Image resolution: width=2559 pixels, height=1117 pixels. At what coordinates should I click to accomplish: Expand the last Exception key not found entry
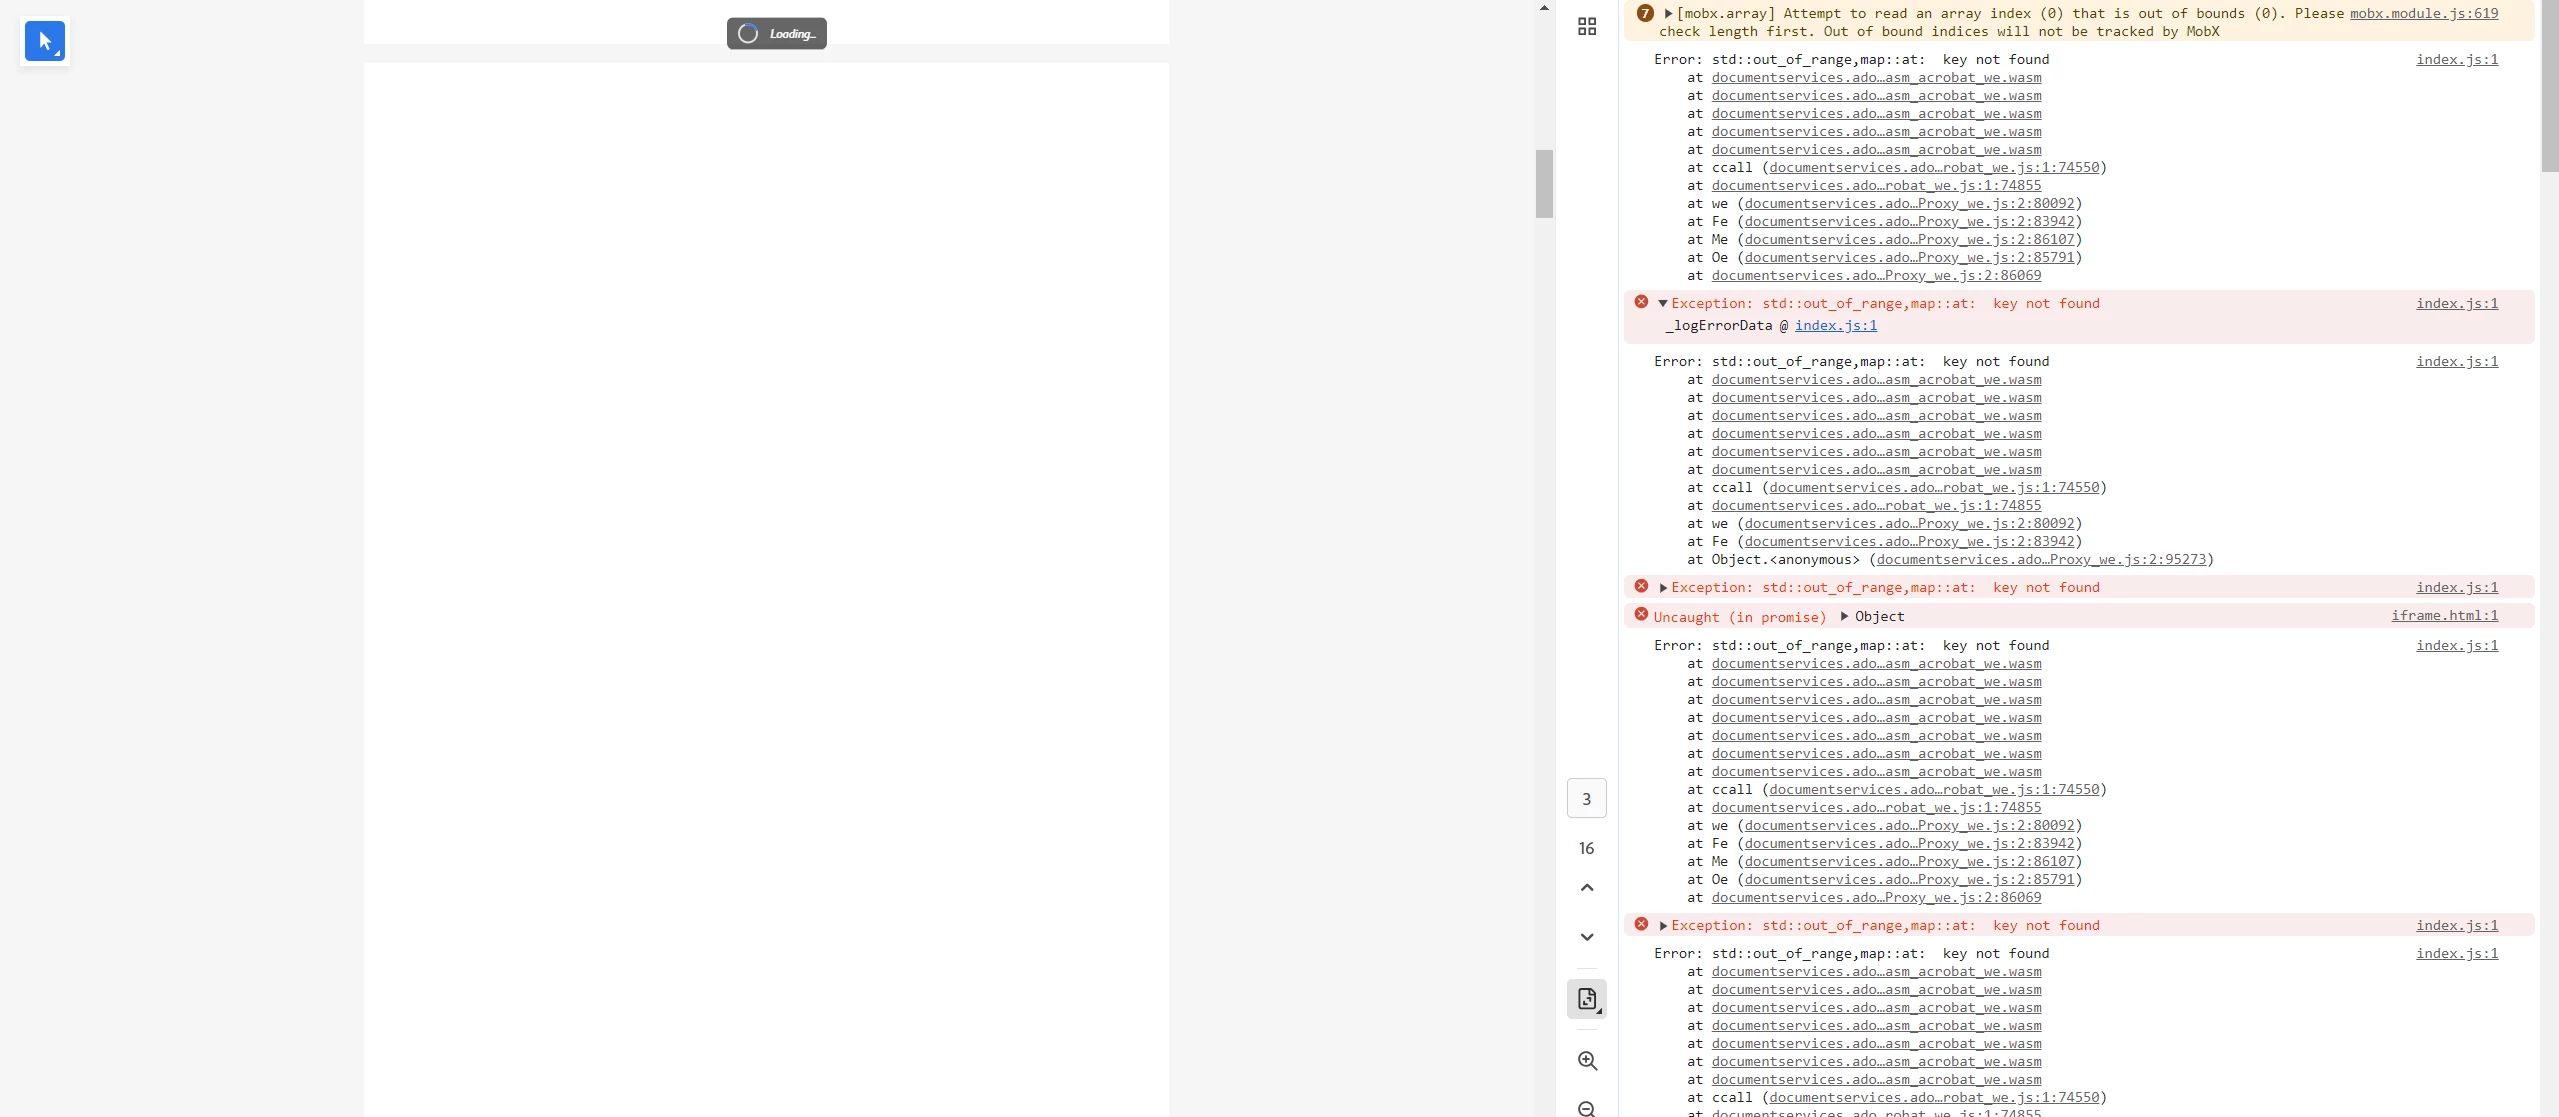[1663, 926]
